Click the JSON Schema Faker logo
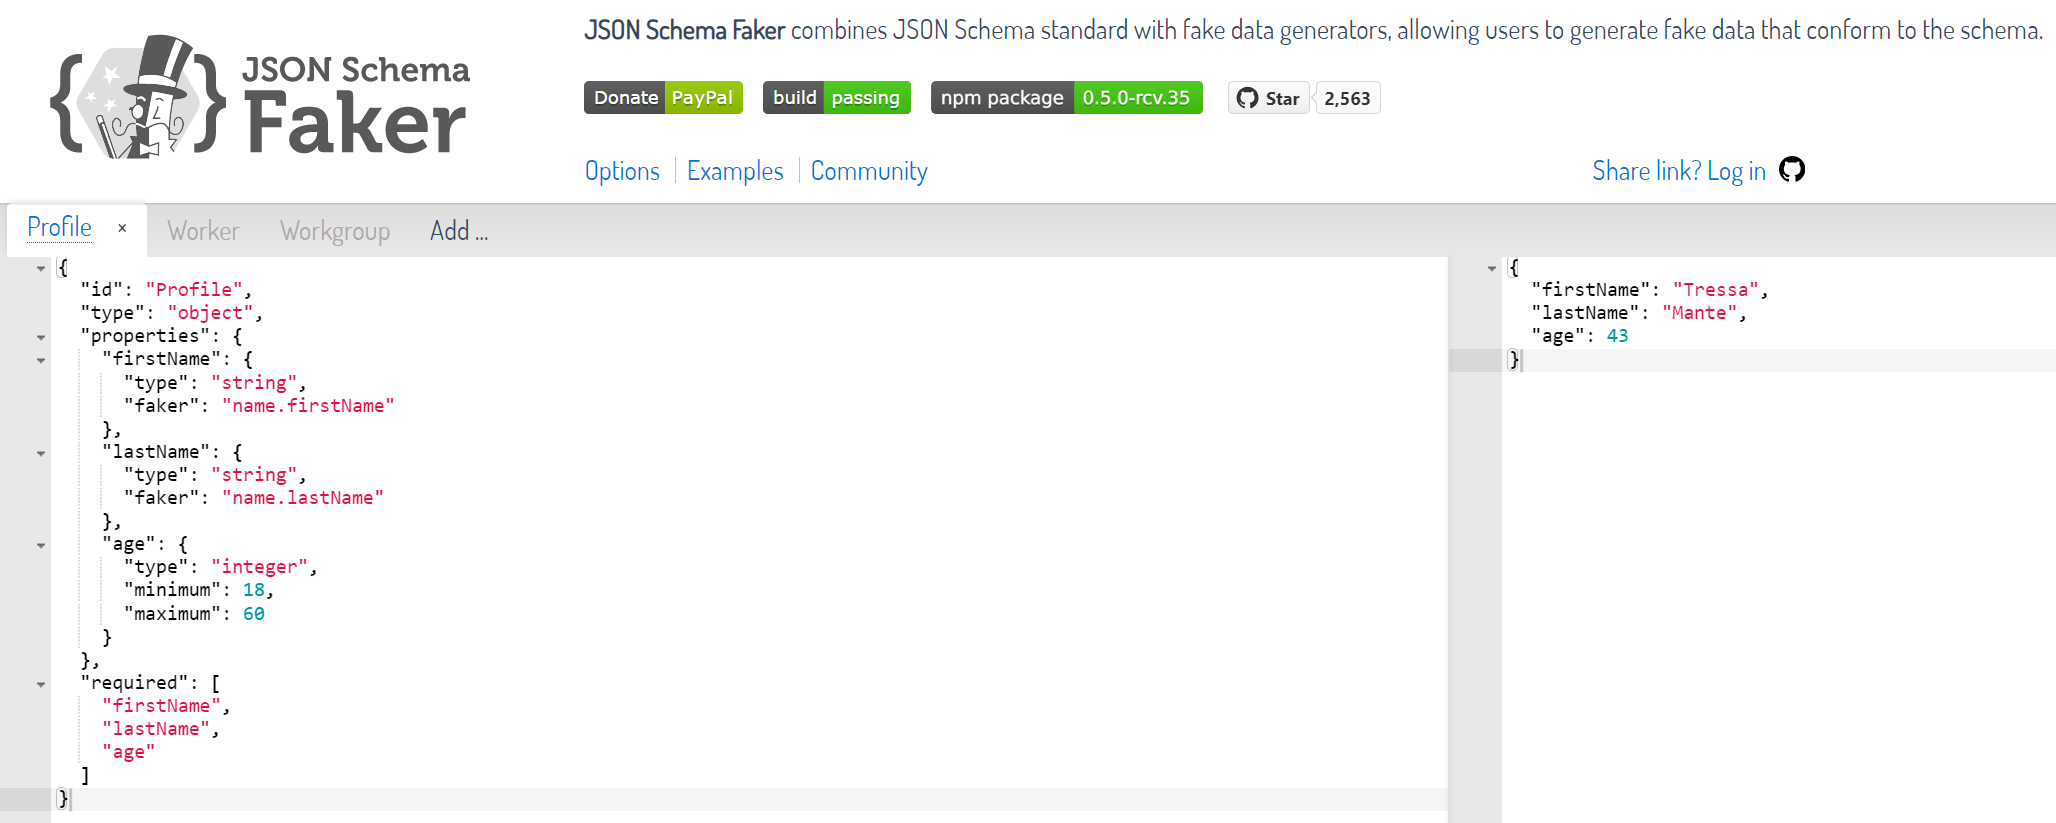Image resolution: width=2056 pixels, height=823 pixels. 260,98
